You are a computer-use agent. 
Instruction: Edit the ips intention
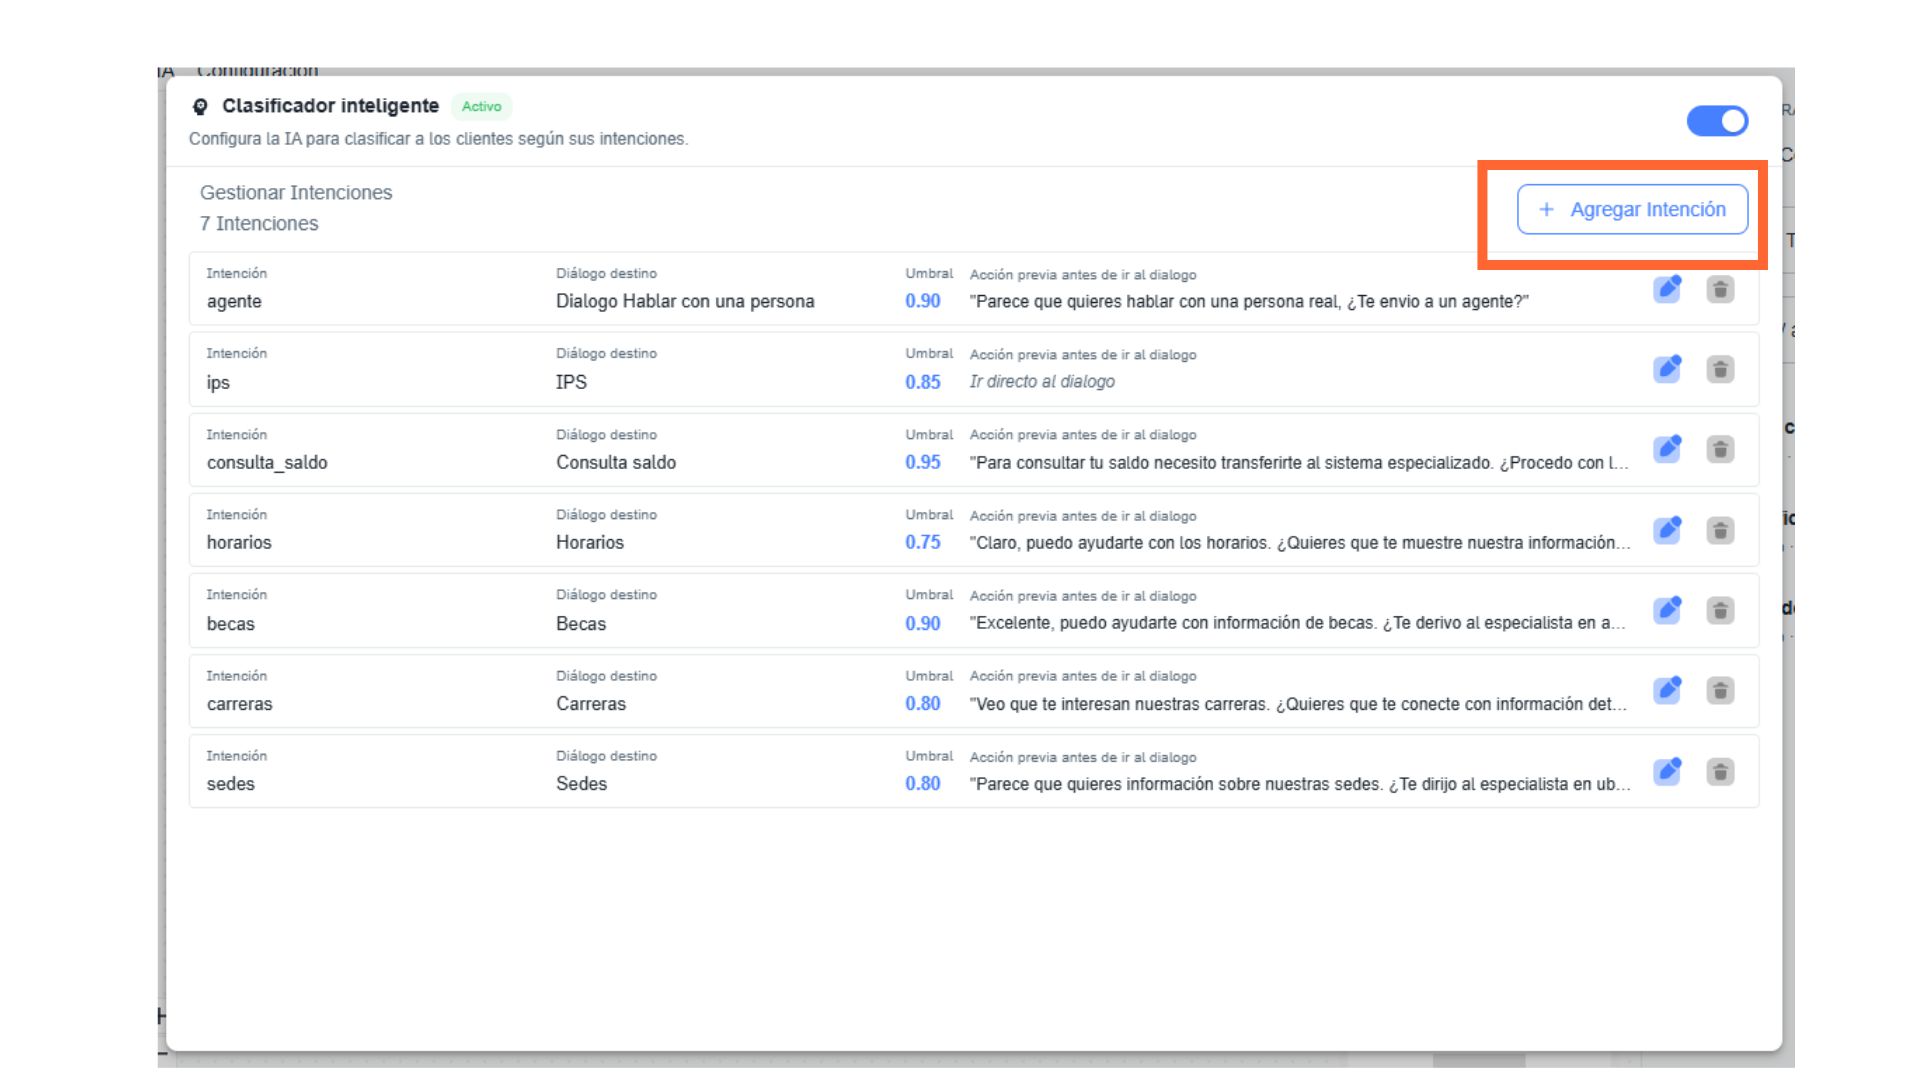point(1667,369)
